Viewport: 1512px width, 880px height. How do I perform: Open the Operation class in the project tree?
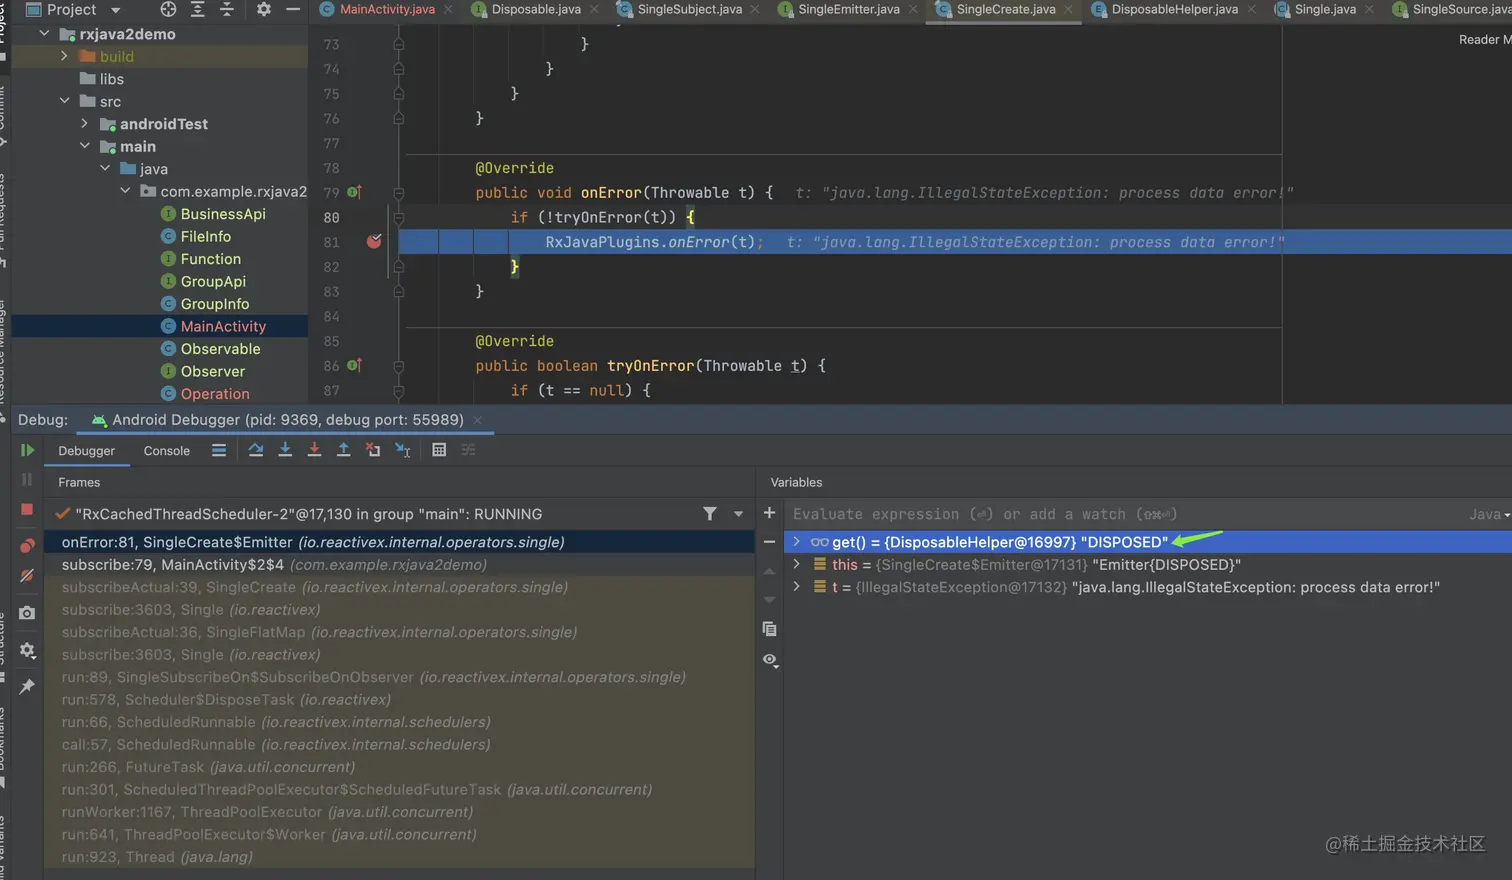click(215, 393)
